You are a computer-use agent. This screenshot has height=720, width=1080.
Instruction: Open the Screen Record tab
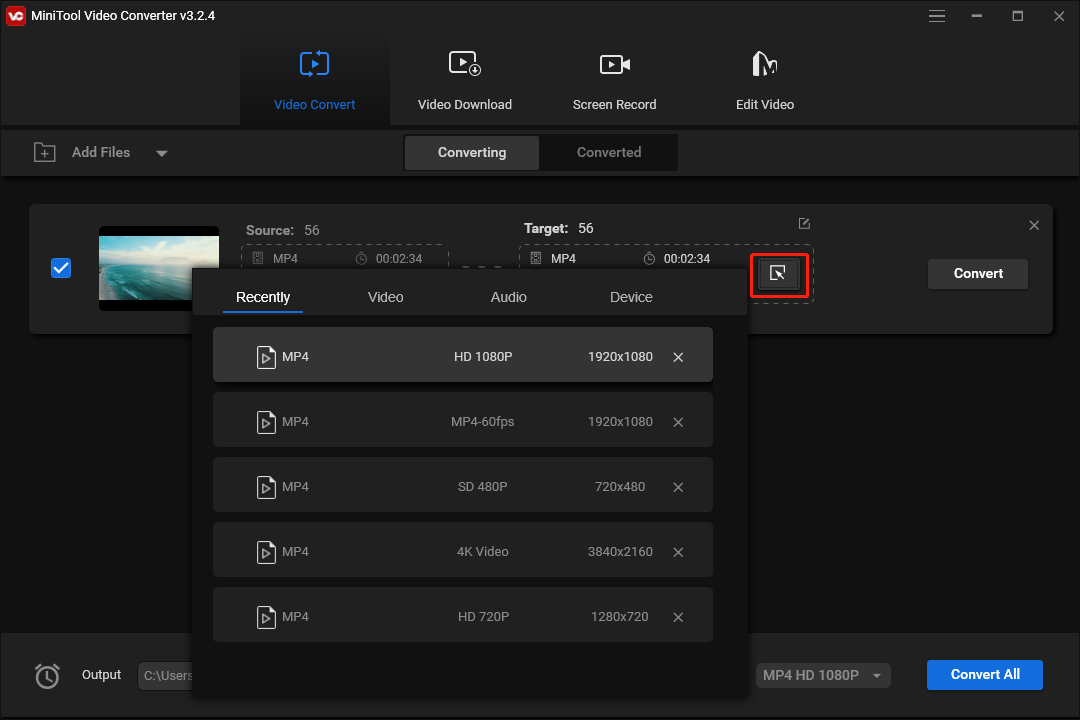(614, 81)
